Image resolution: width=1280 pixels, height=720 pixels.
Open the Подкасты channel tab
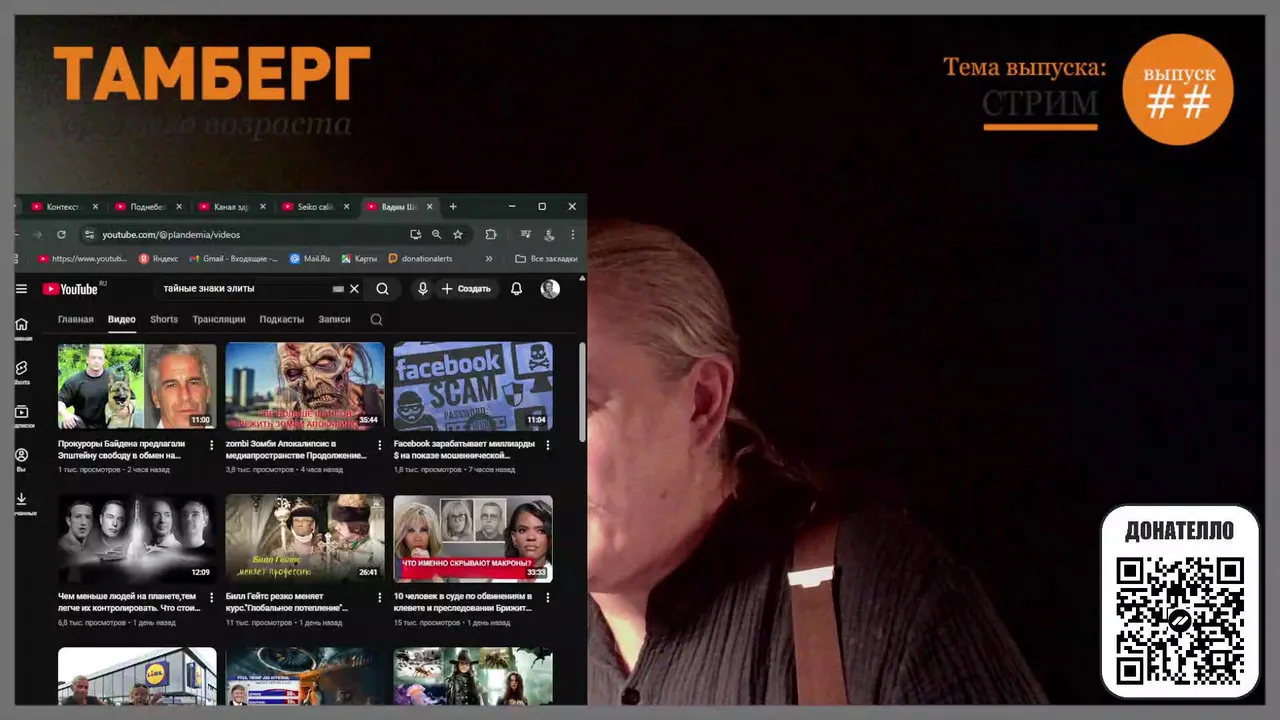point(282,320)
